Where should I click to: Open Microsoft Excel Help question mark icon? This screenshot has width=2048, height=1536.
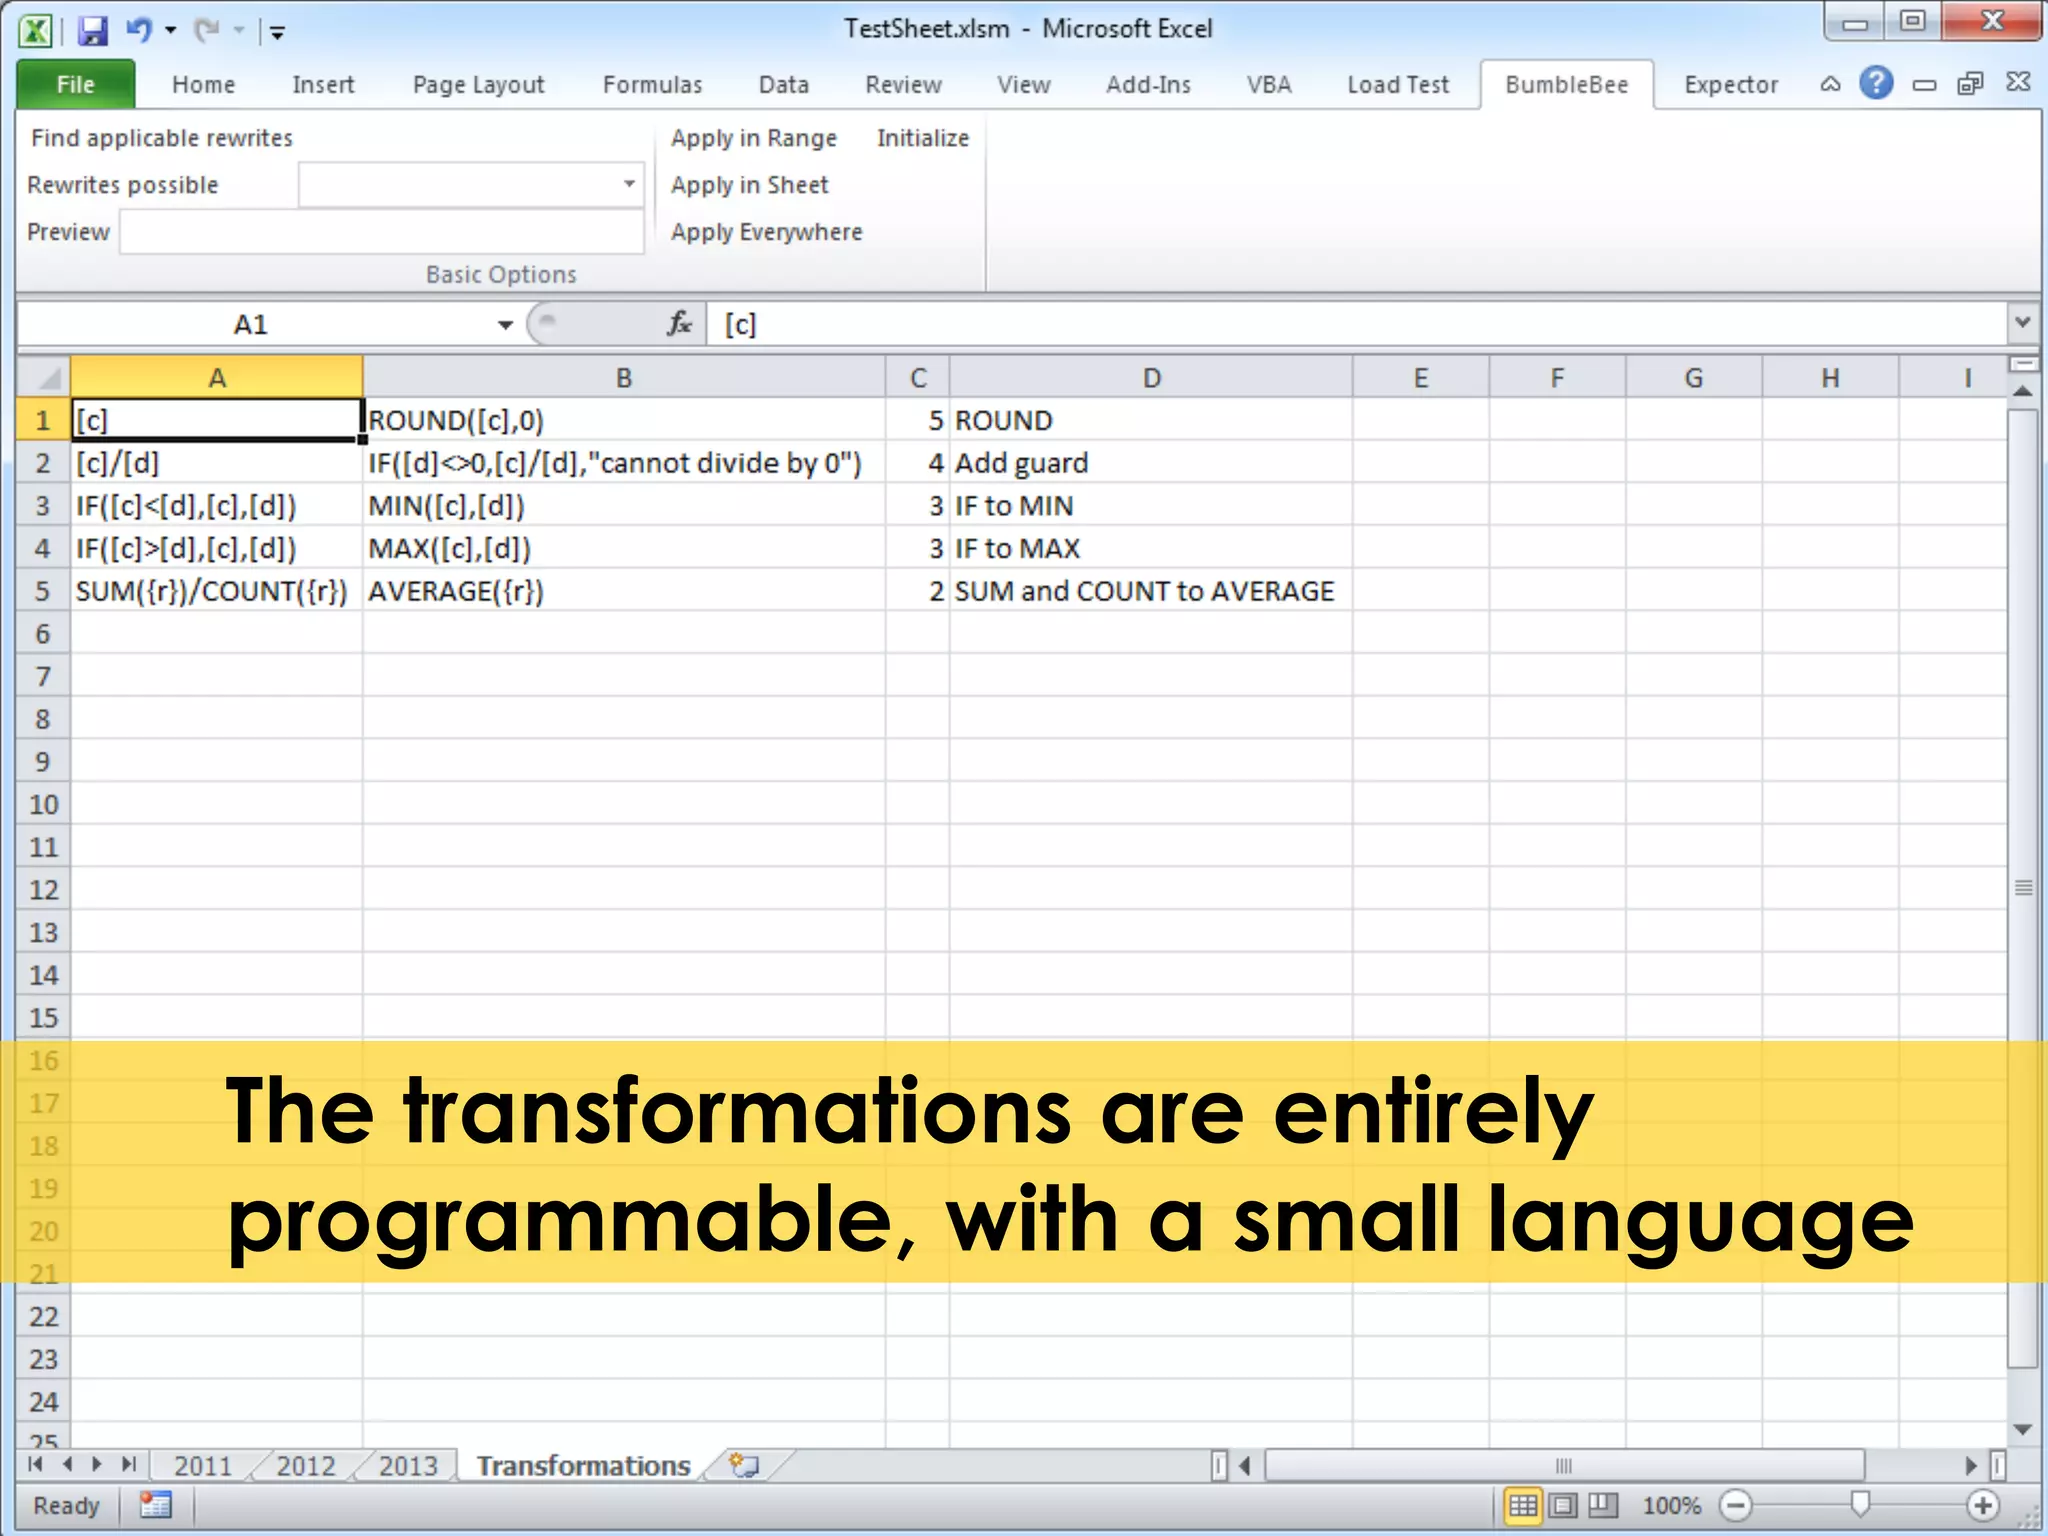1876,84
